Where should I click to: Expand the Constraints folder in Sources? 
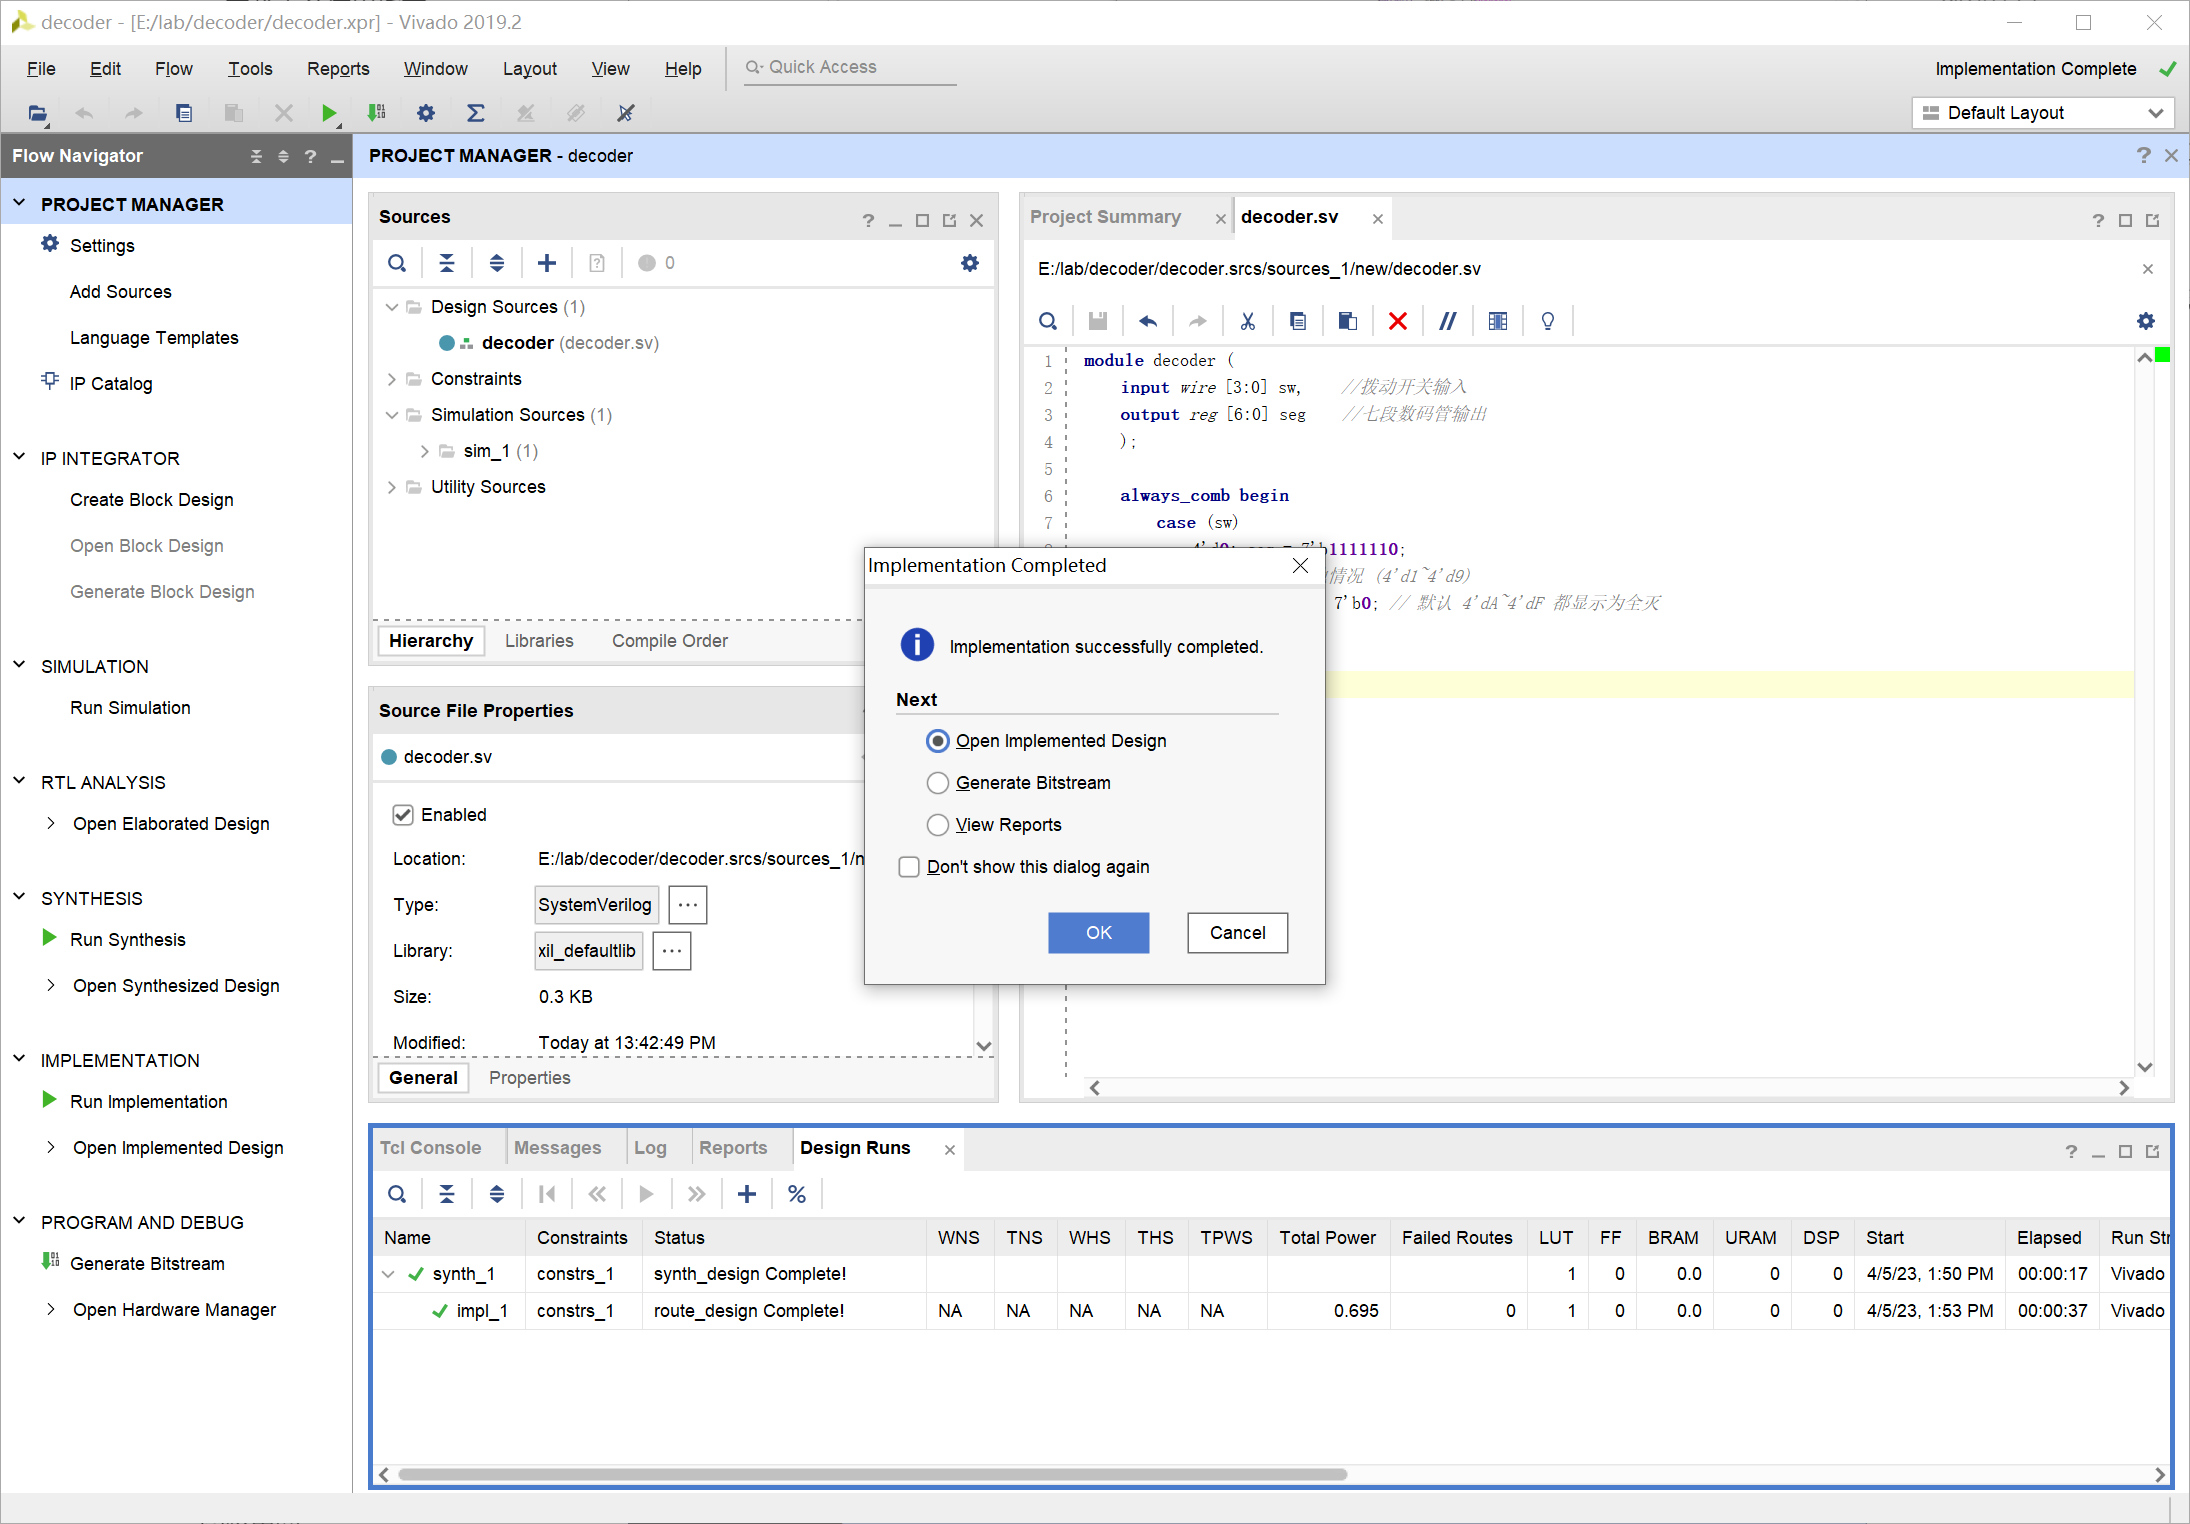point(392,379)
